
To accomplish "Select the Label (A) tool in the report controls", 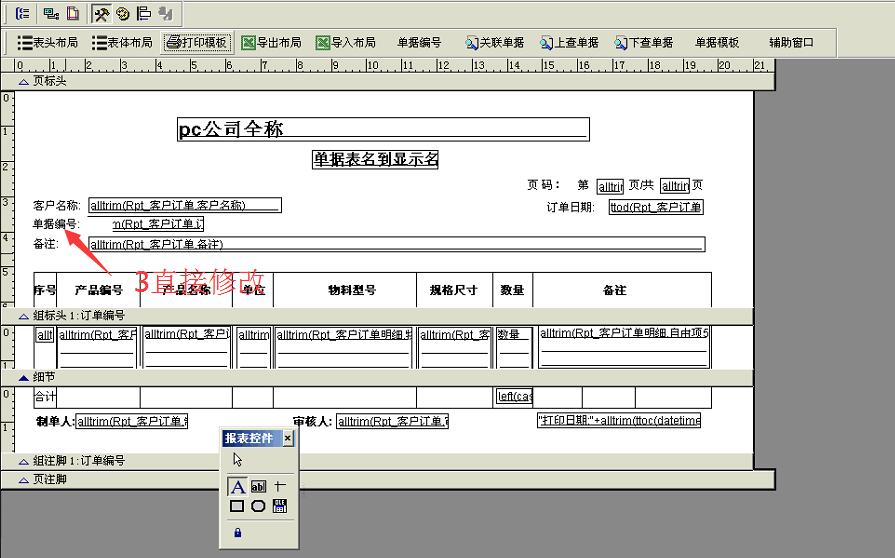I will pos(237,487).
